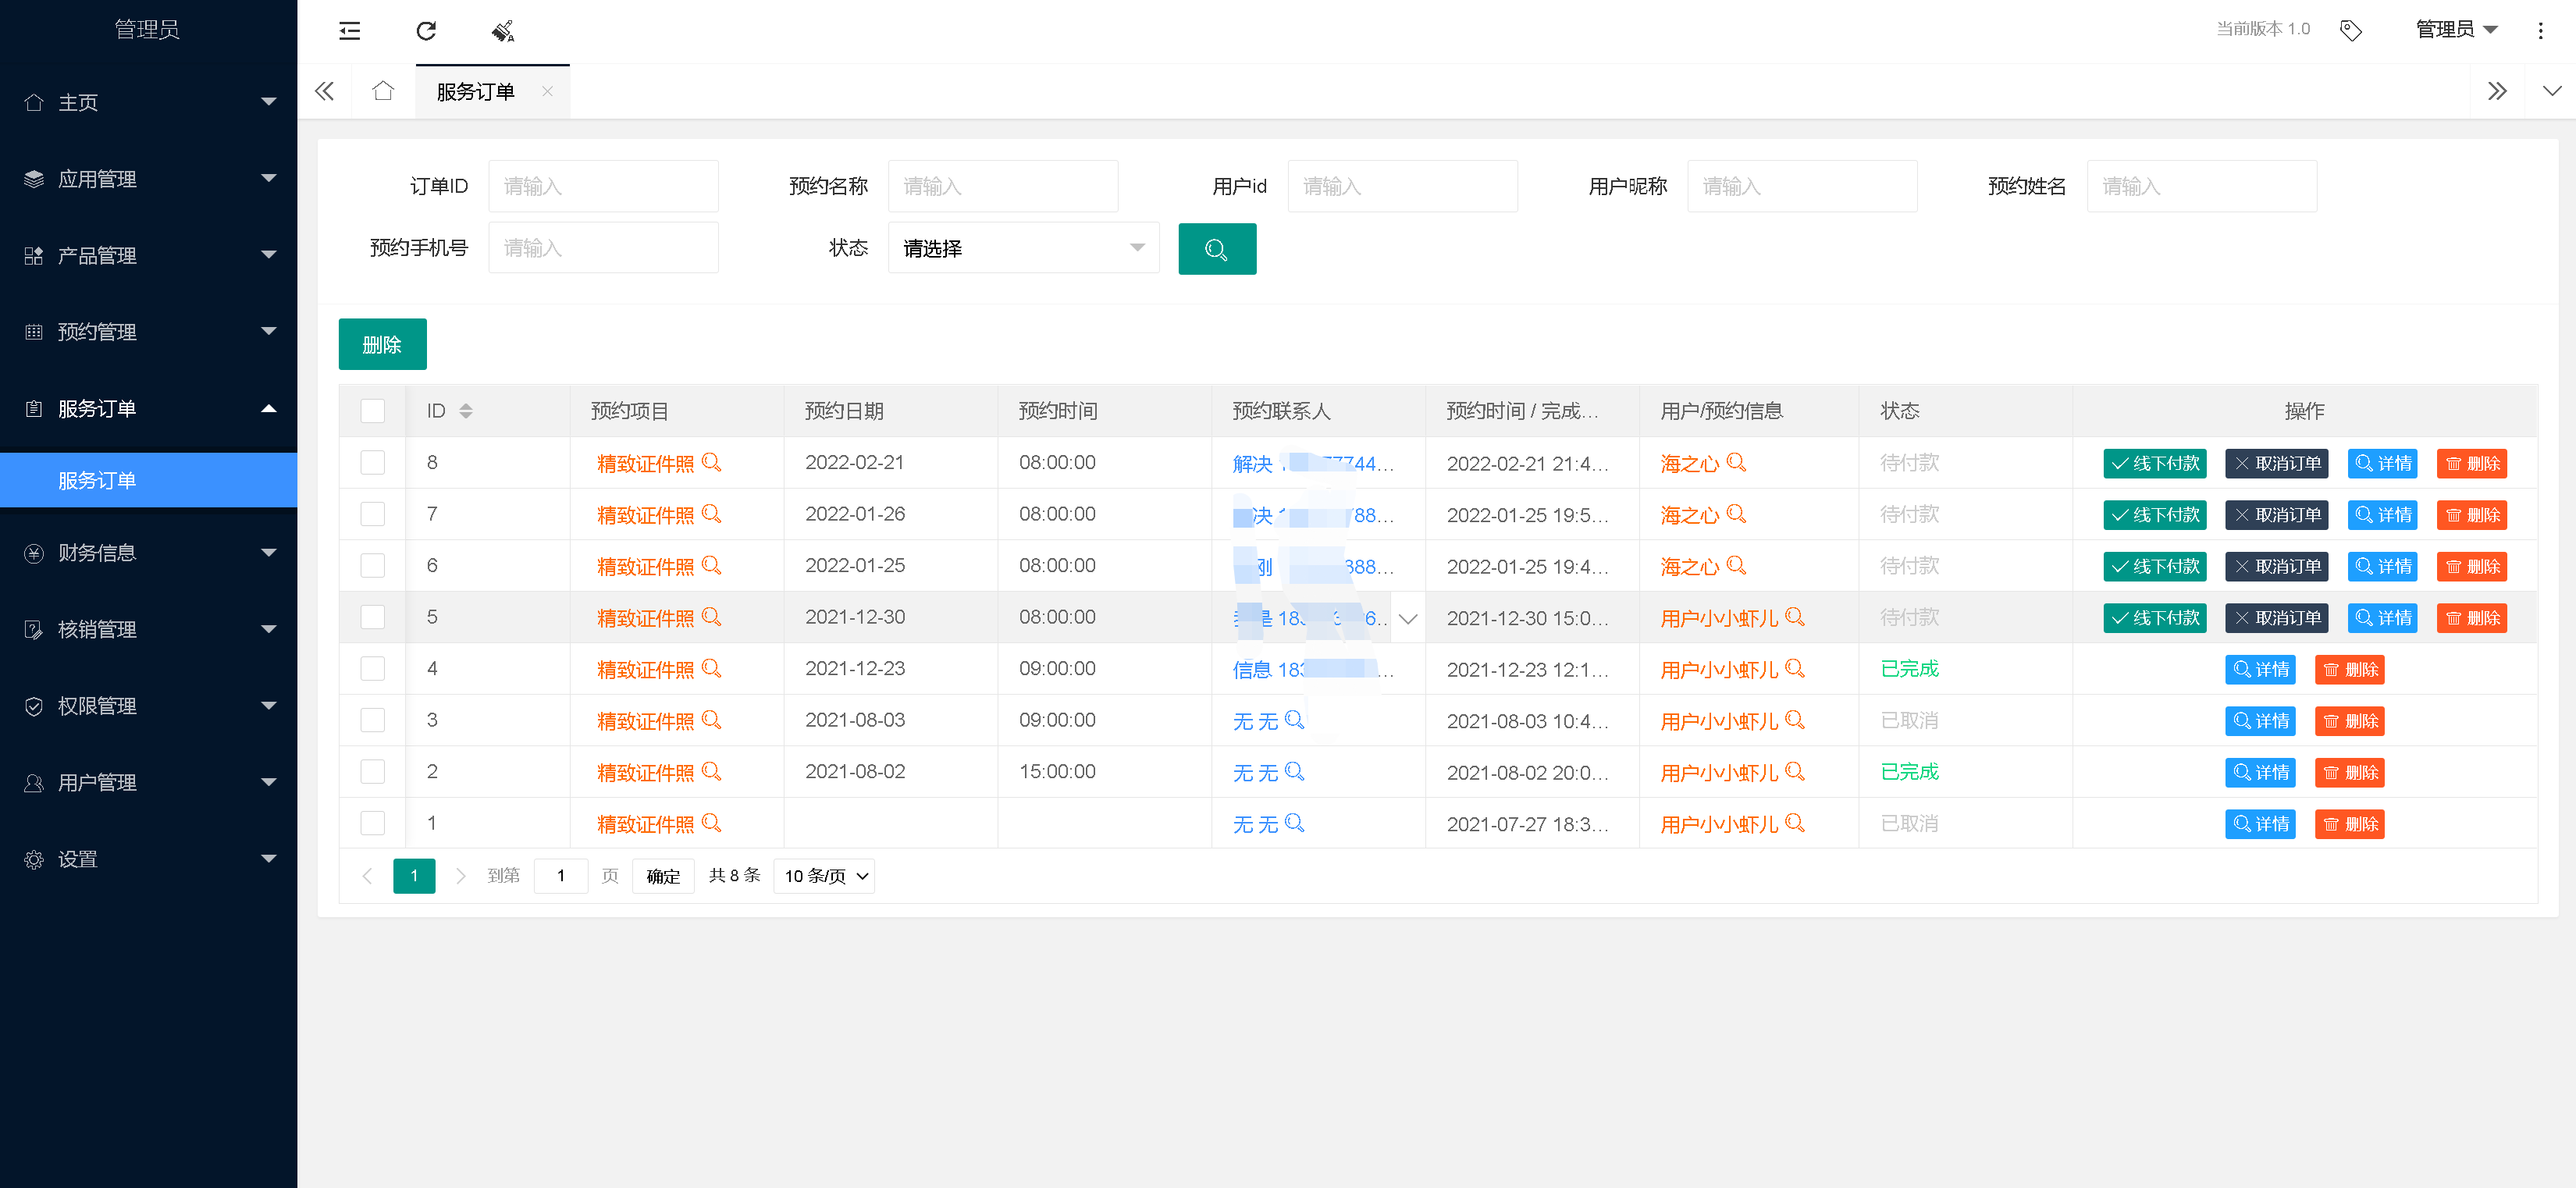Click the tag icon near version label
Viewport: 2576px width, 1188px height.
(2351, 30)
